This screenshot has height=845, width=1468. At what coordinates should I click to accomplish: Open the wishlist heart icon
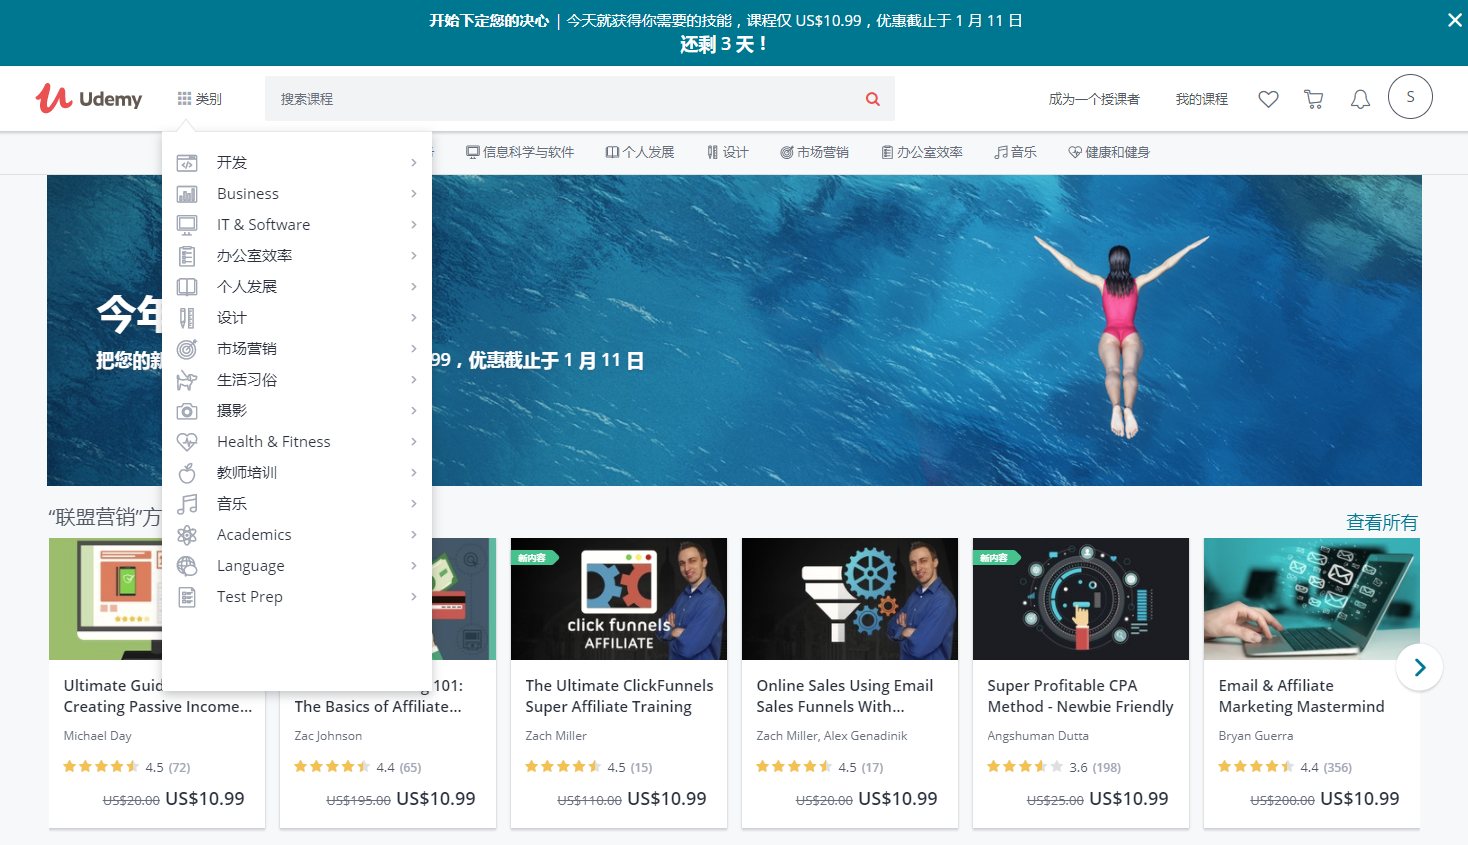coord(1268,99)
